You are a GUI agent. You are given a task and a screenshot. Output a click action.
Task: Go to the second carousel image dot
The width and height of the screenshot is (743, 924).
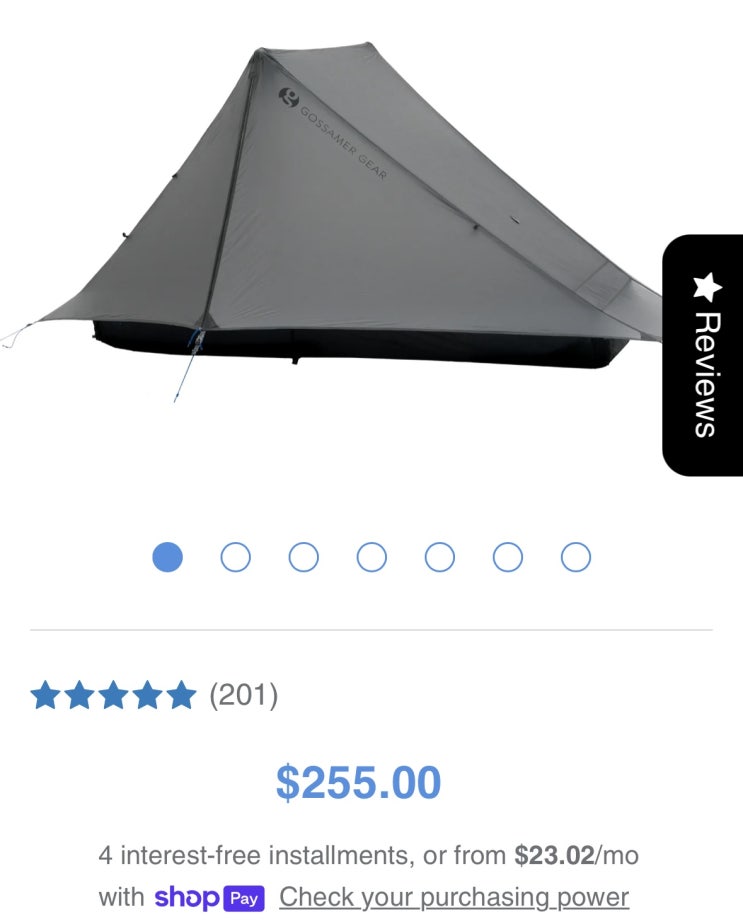(235, 557)
